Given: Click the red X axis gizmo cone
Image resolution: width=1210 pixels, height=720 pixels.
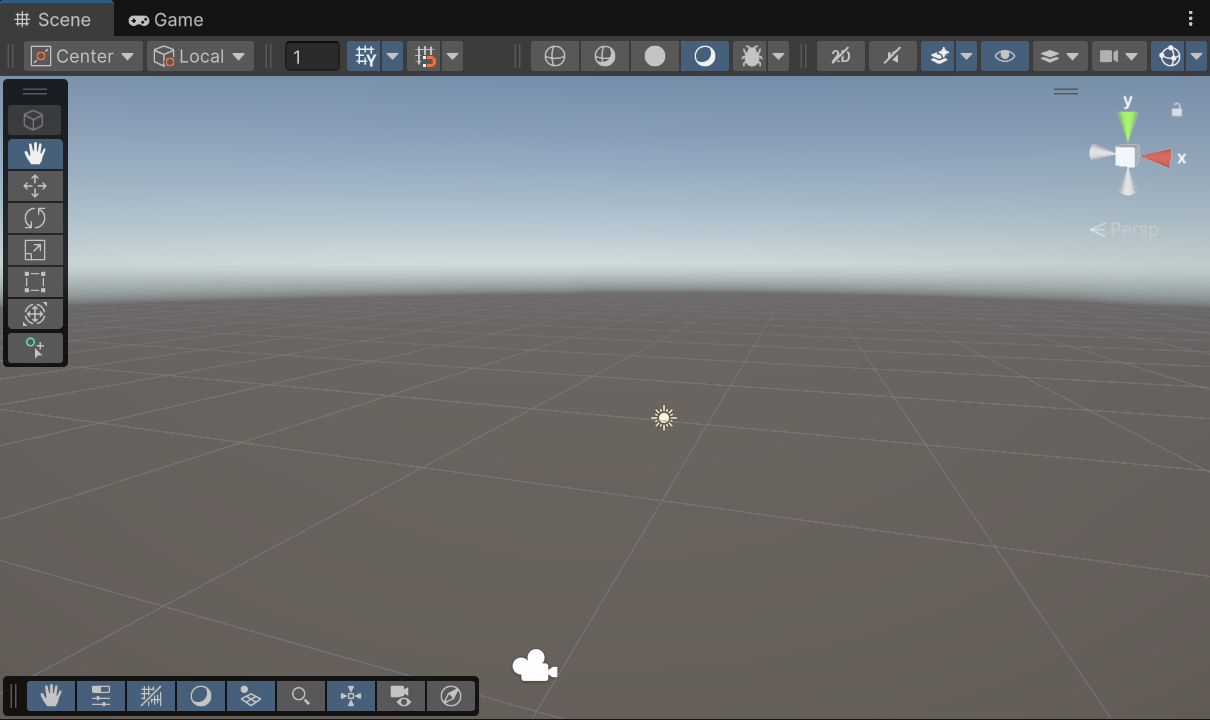Looking at the screenshot, I should pyautogui.click(x=1157, y=157).
